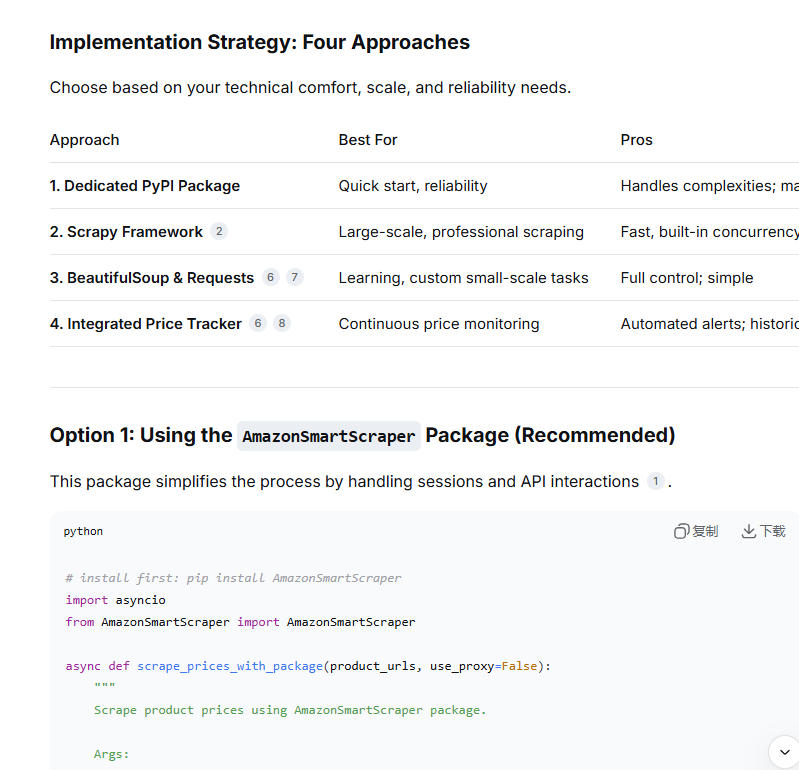This screenshot has width=799, height=770.
Task: Open citation 1 after "API interactions"
Action: tap(655, 481)
